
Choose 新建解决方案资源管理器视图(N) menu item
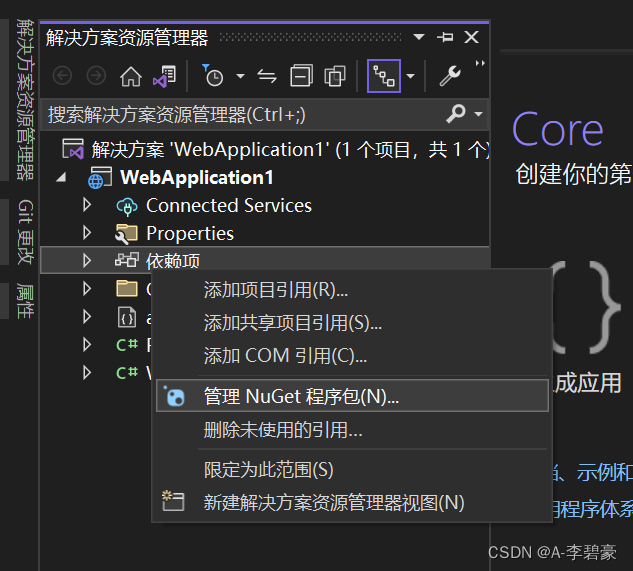[351, 503]
